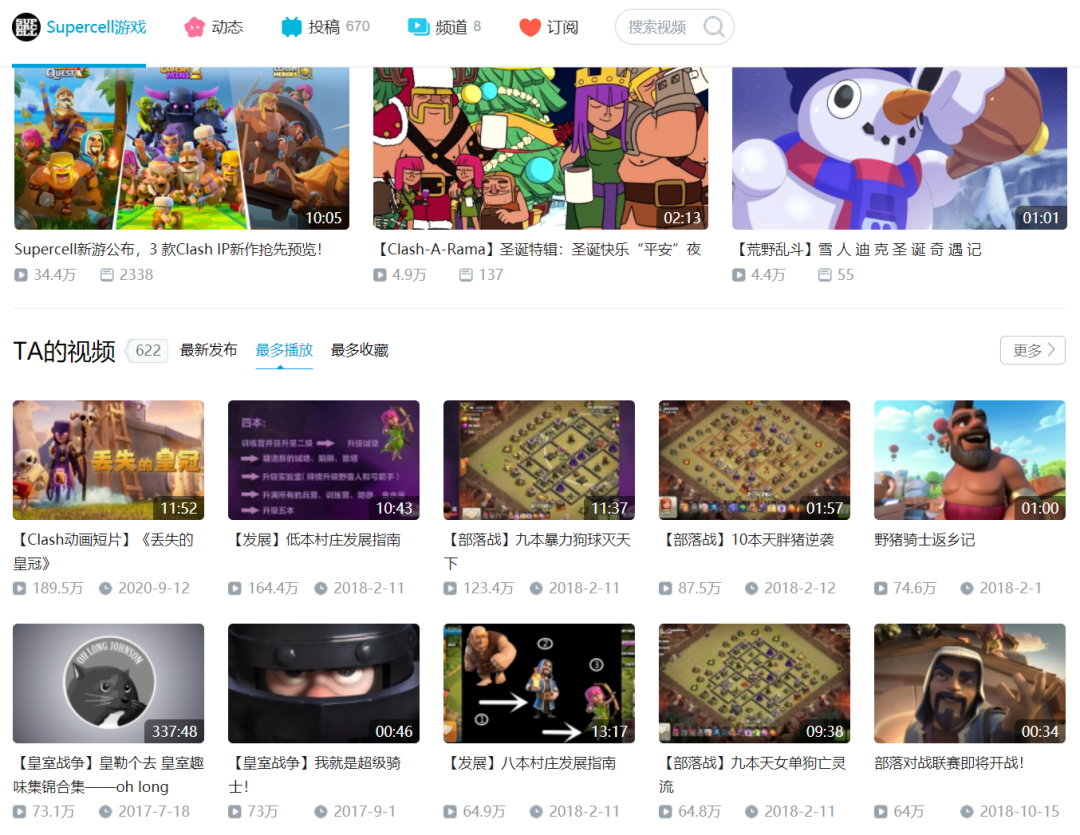Open the Clash-A-Rama Christmas video thumbnail
Viewport: 1080px width, 835px height.
(x=541, y=148)
